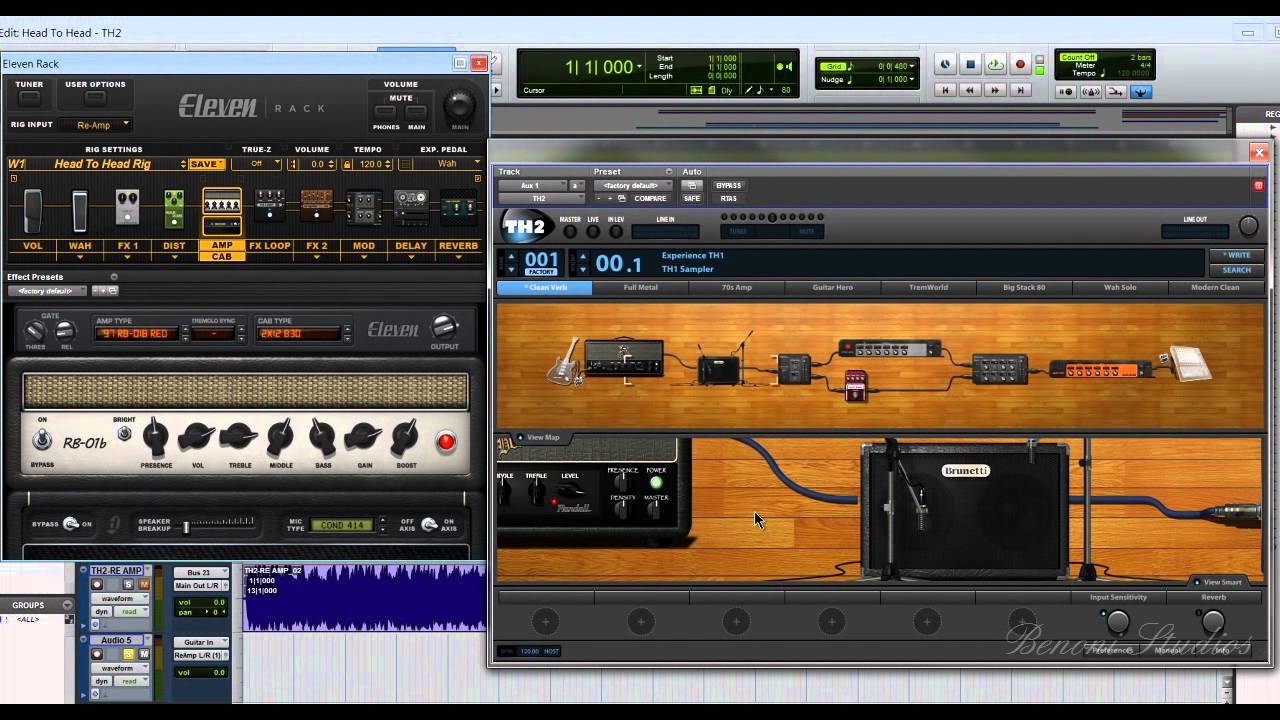Open the Rig Input Re-Amp dropdown
Viewport: 1280px width, 720px height.
(x=95, y=125)
